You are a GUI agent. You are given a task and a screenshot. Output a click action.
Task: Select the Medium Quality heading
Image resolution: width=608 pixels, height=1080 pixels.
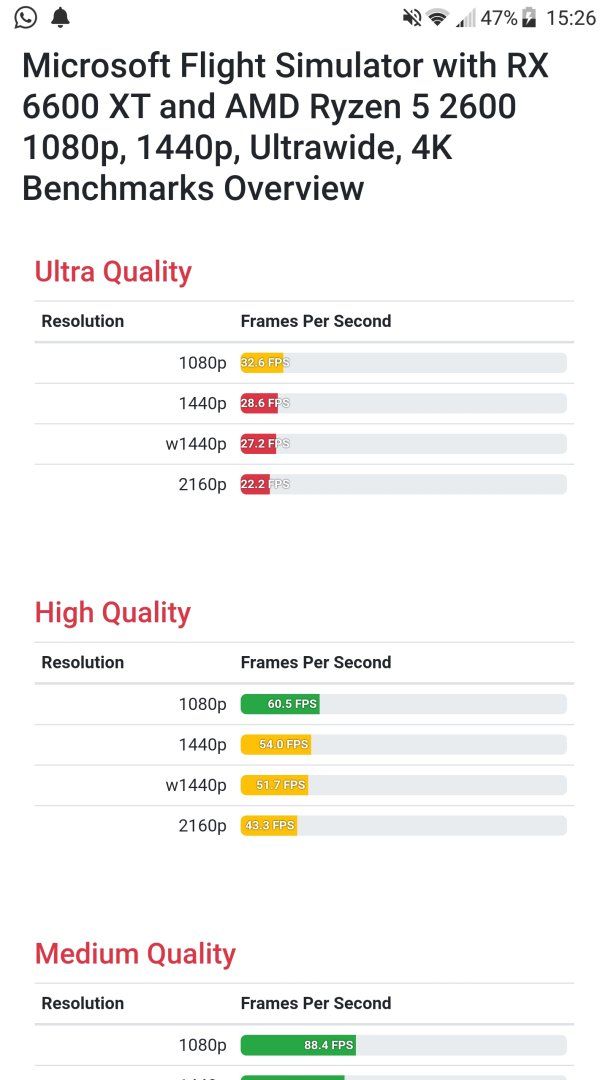[135, 953]
